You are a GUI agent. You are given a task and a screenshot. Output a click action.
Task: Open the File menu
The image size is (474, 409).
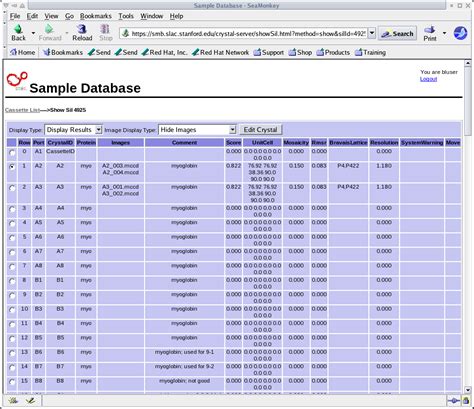(15, 16)
